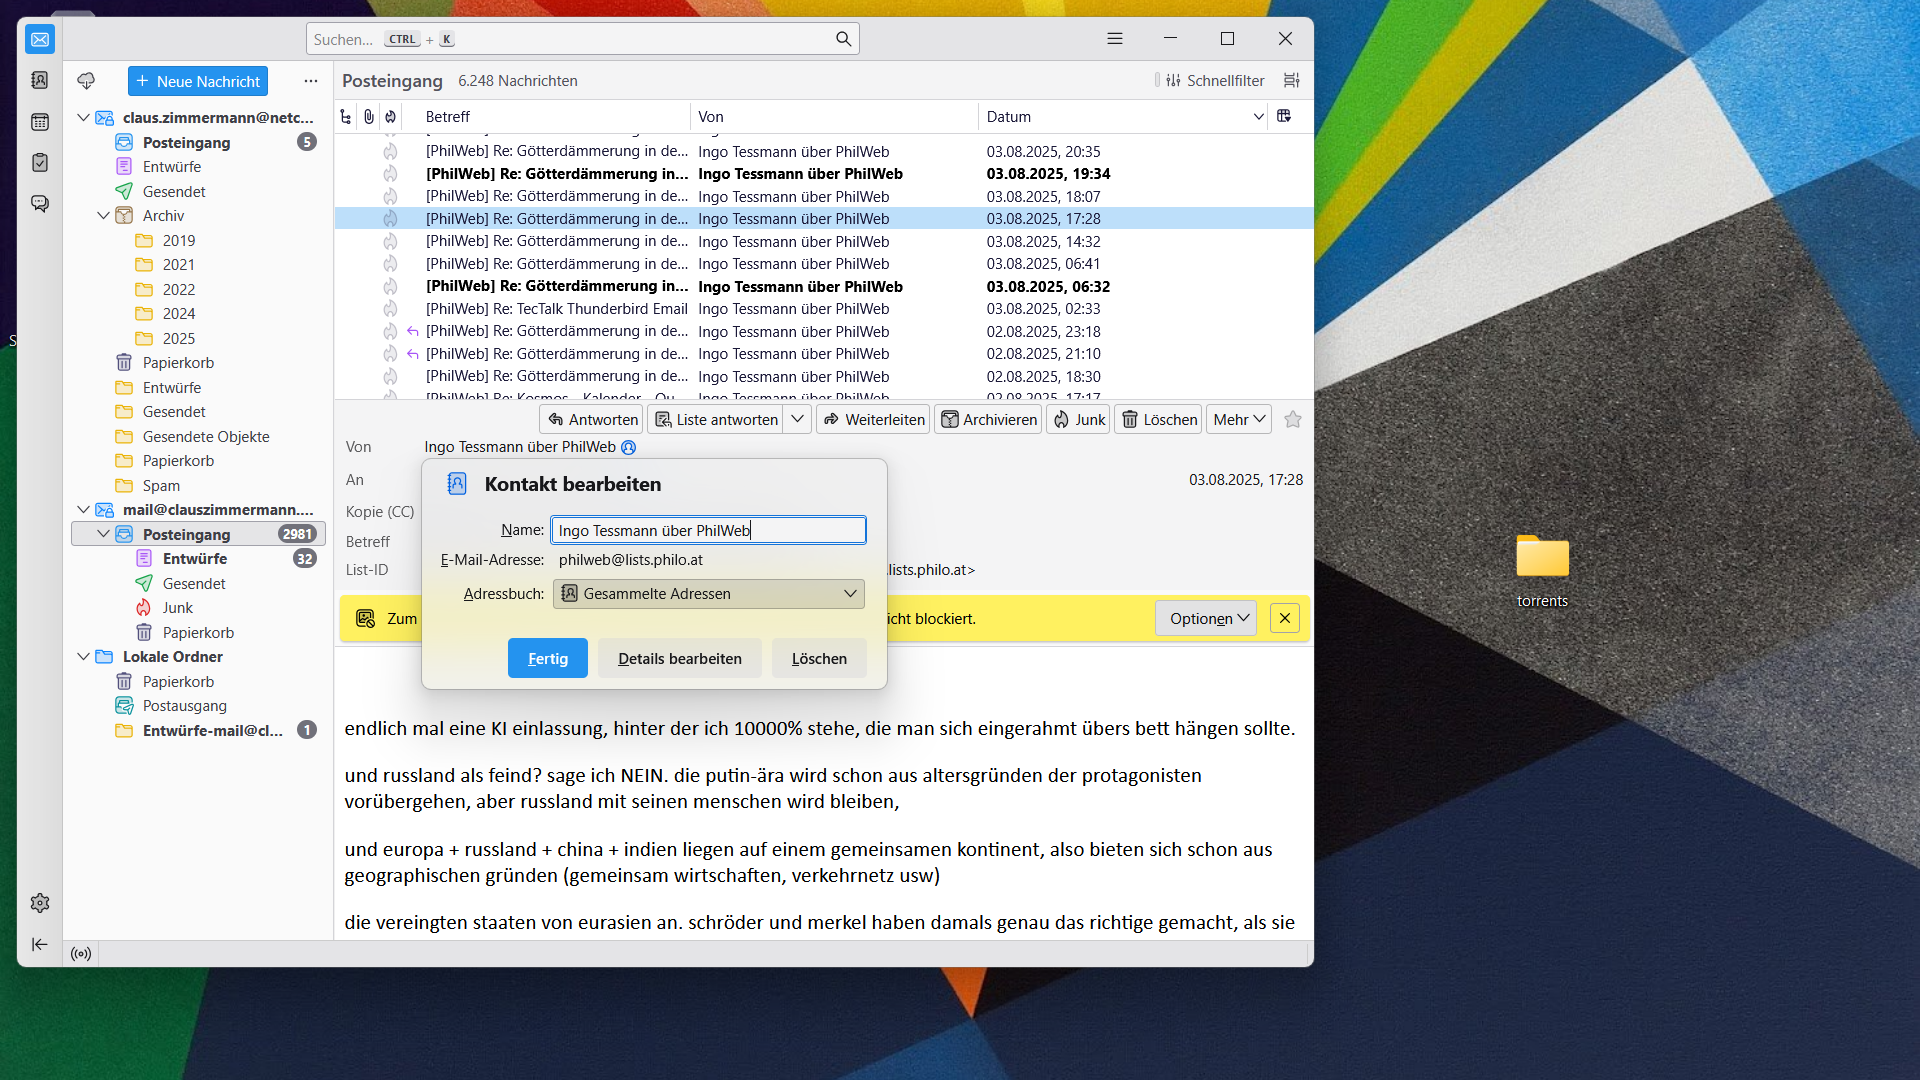The height and width of the screenshot is (1080, 1920).
Task: Open the 2024 archive folder
Action: tap(179, 314)
